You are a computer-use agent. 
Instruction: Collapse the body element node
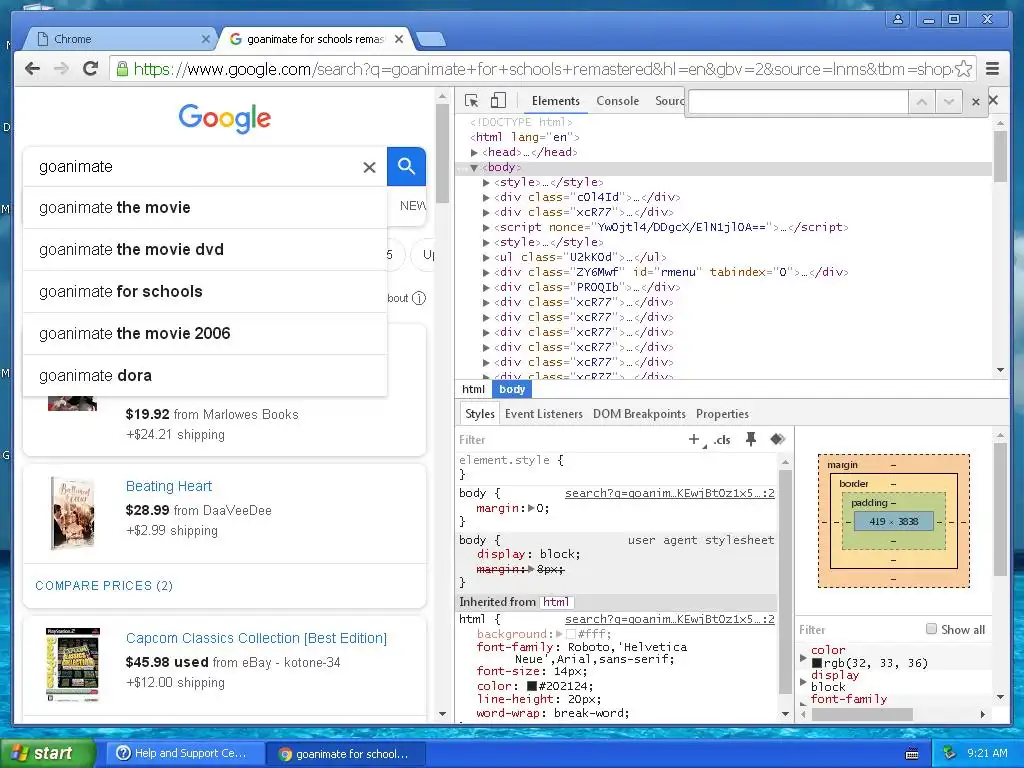(x=475, y=168)
